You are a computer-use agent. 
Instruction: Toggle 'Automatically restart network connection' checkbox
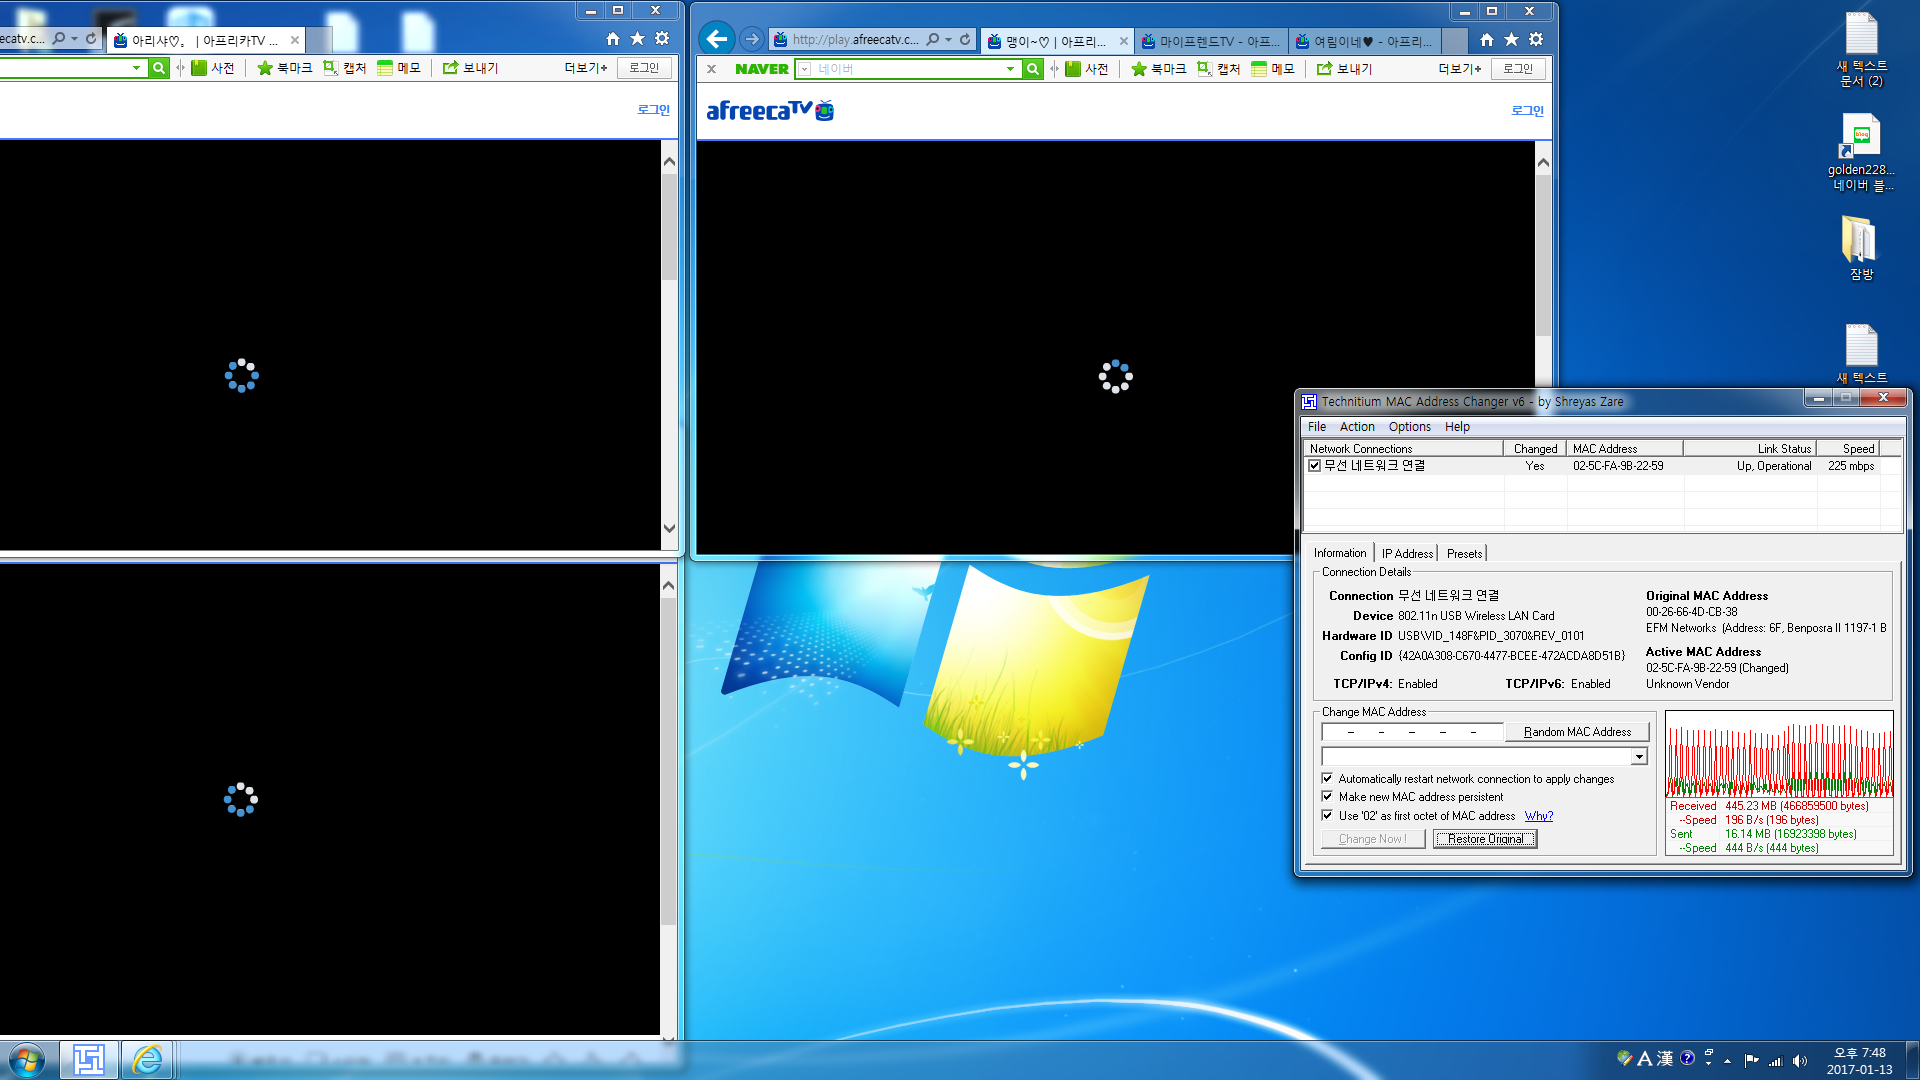click(1327, 778)
